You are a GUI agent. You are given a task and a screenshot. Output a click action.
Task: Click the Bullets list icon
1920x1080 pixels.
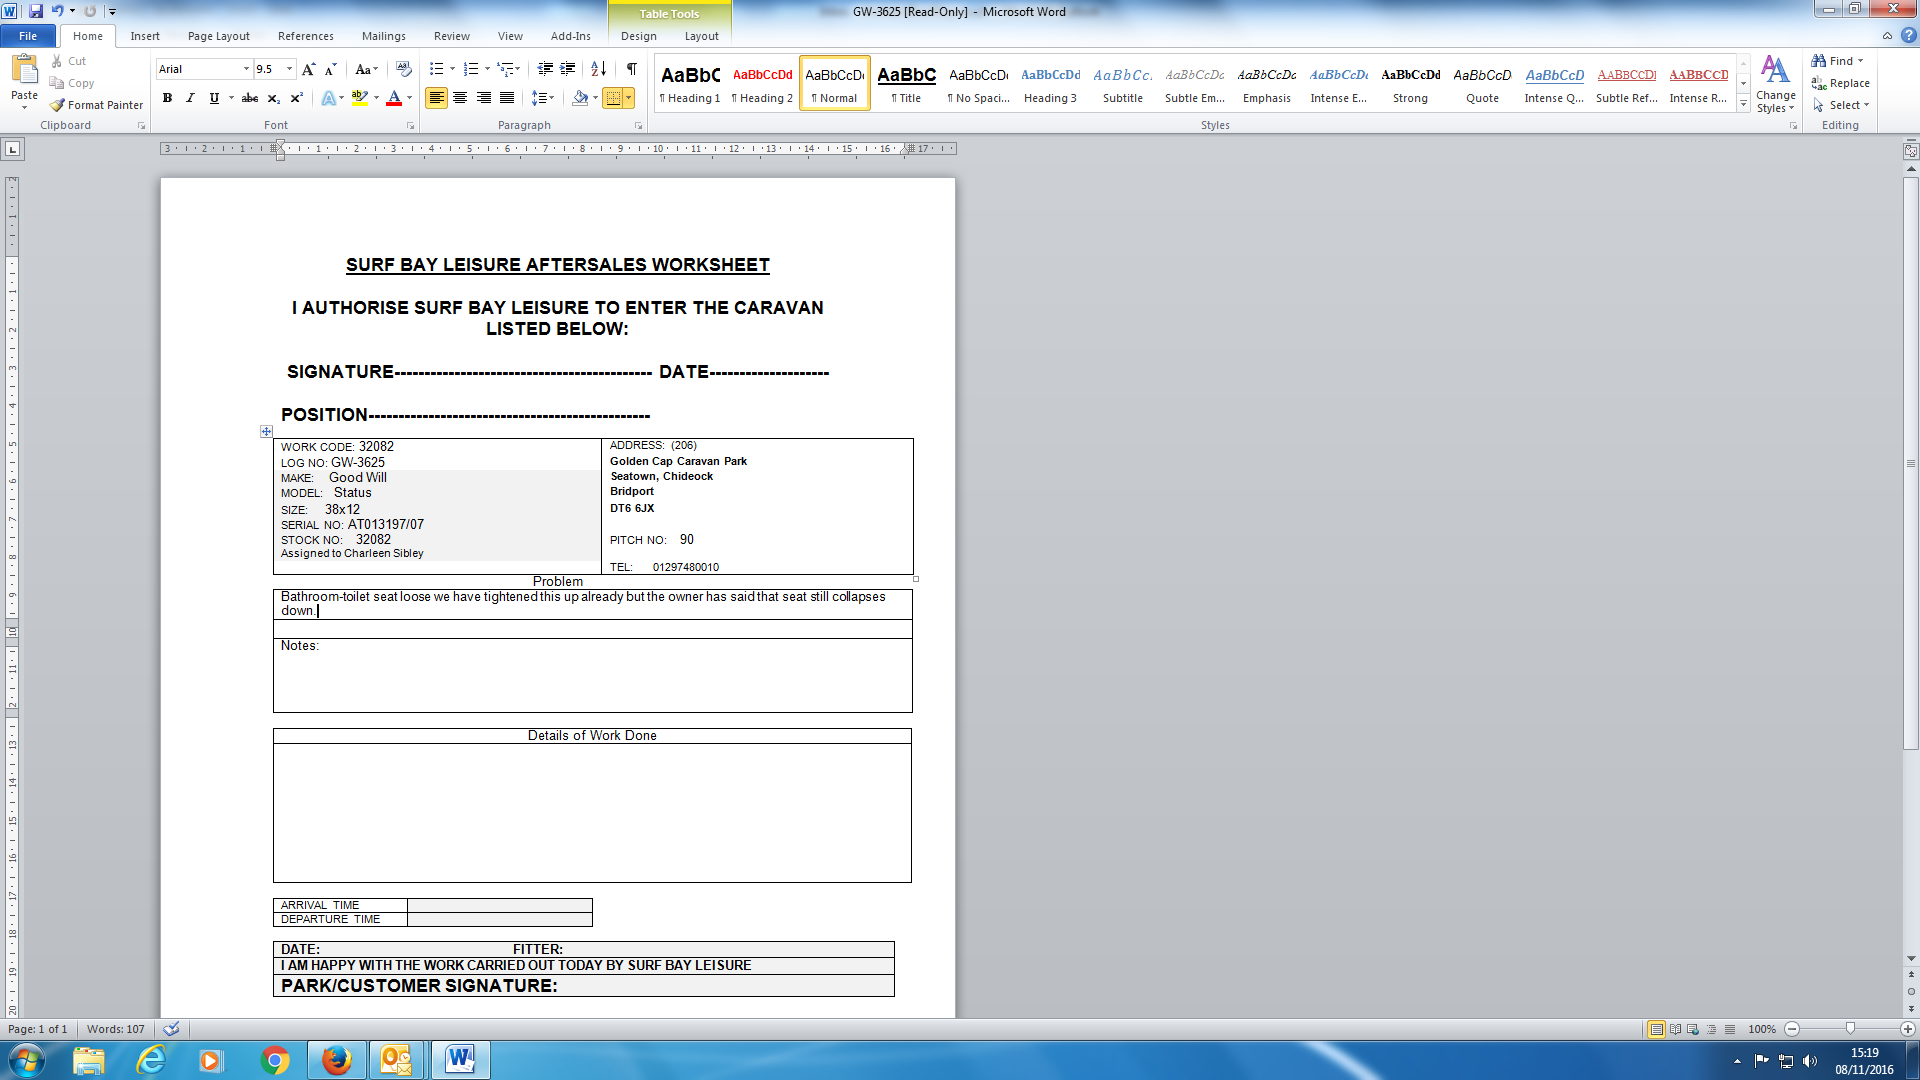[x=436, y=69]
